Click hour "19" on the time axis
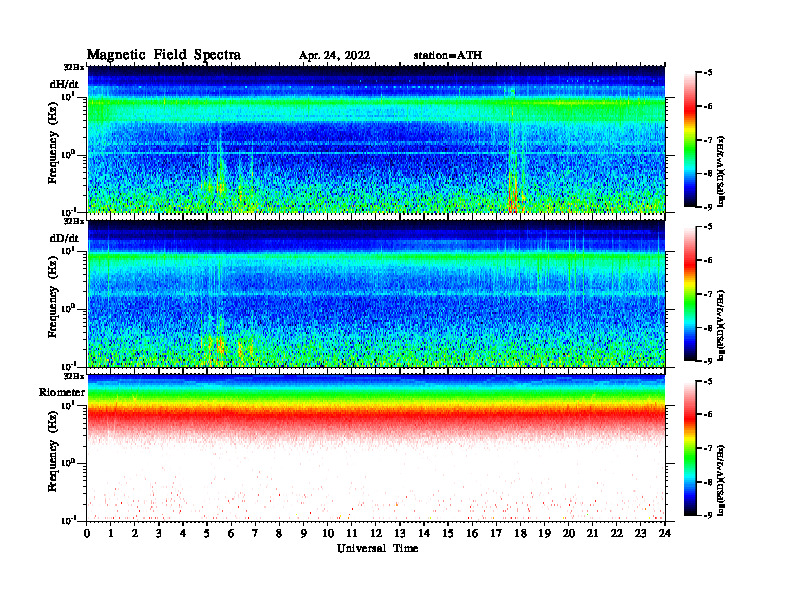Viewport: 792px width, 612px height. pyautogui.click(x=544, y=534)
